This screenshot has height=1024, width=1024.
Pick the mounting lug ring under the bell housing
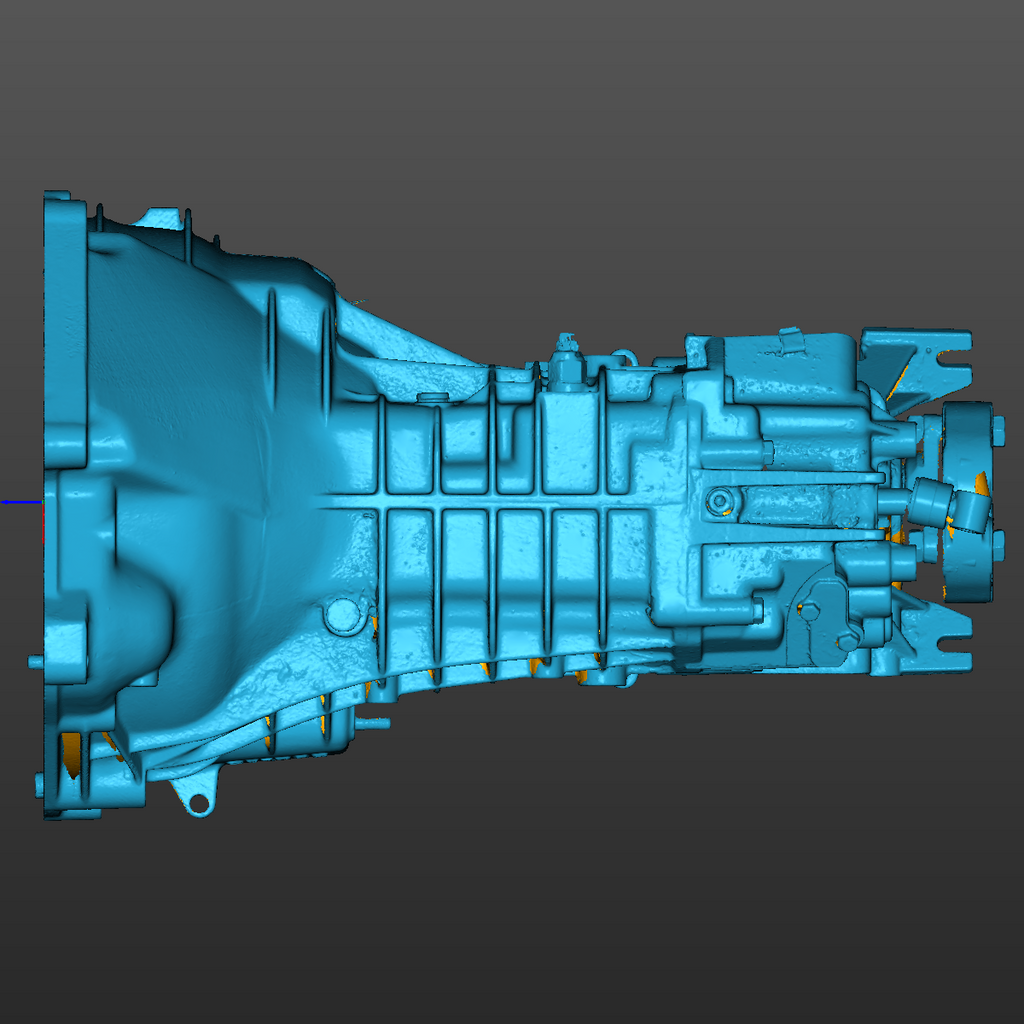197,803
